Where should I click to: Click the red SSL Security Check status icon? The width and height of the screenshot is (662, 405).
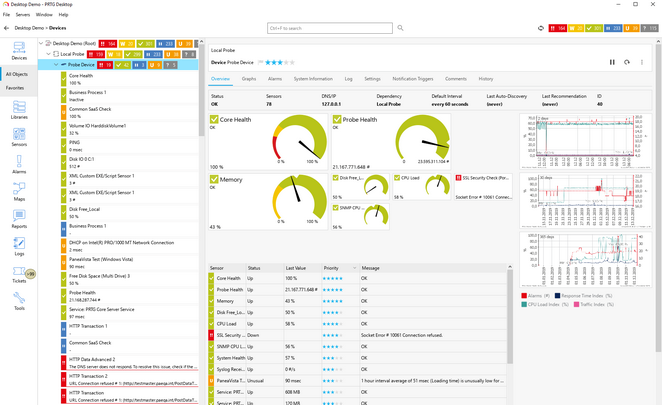pos(459,178)
